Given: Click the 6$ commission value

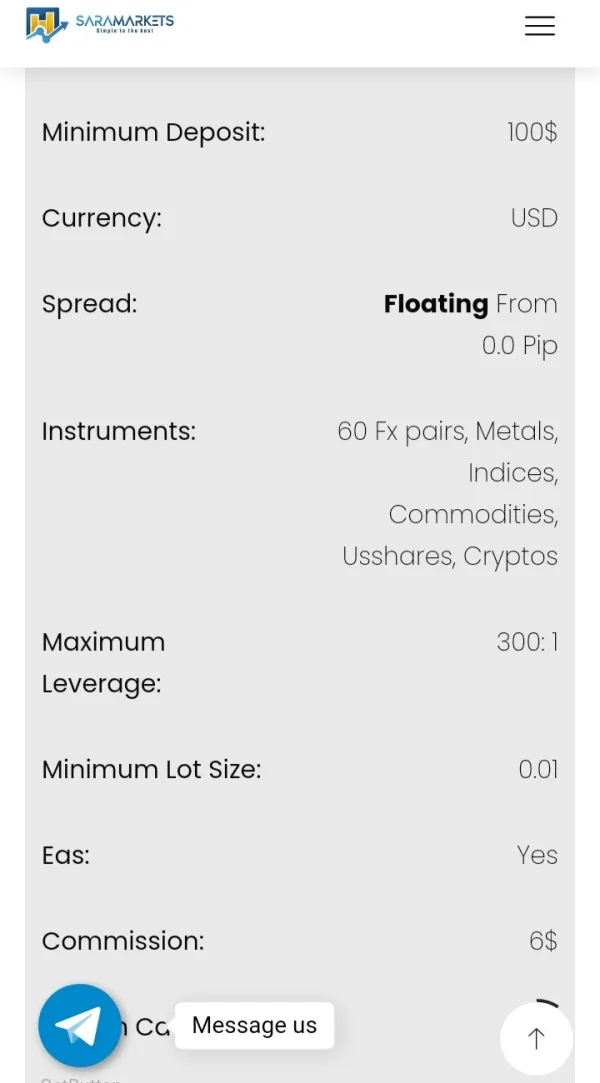Looking at the screenshot, I should click(x=543, y=941).
